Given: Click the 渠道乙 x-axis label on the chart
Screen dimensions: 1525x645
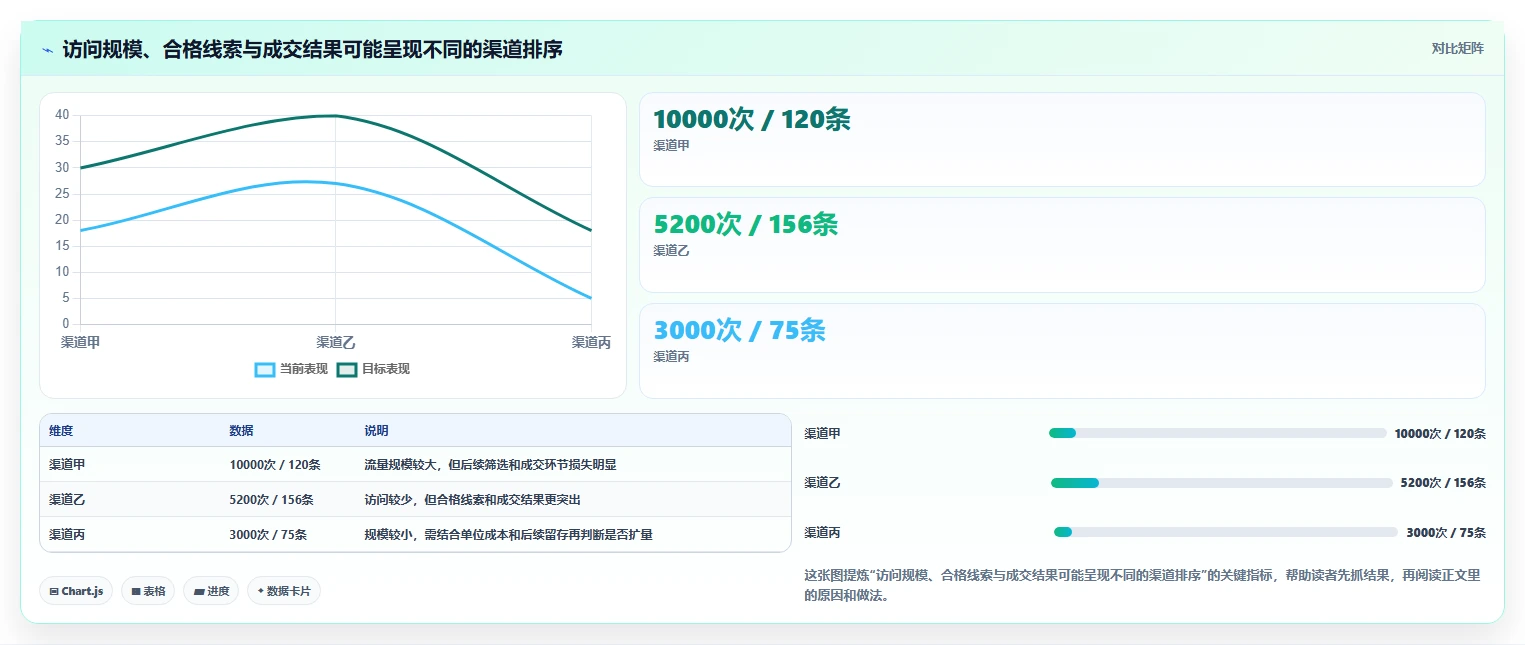Looking at the screenshot, I should click(336, 343).
